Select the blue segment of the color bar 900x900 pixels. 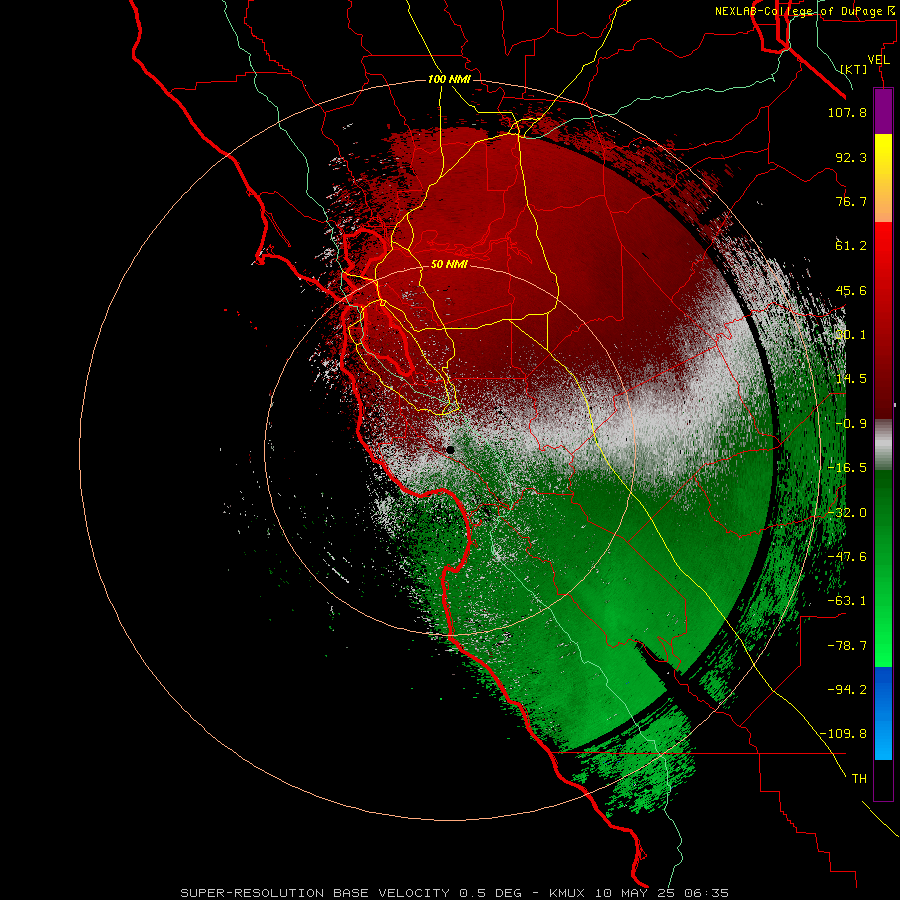(x=883, y=713)
